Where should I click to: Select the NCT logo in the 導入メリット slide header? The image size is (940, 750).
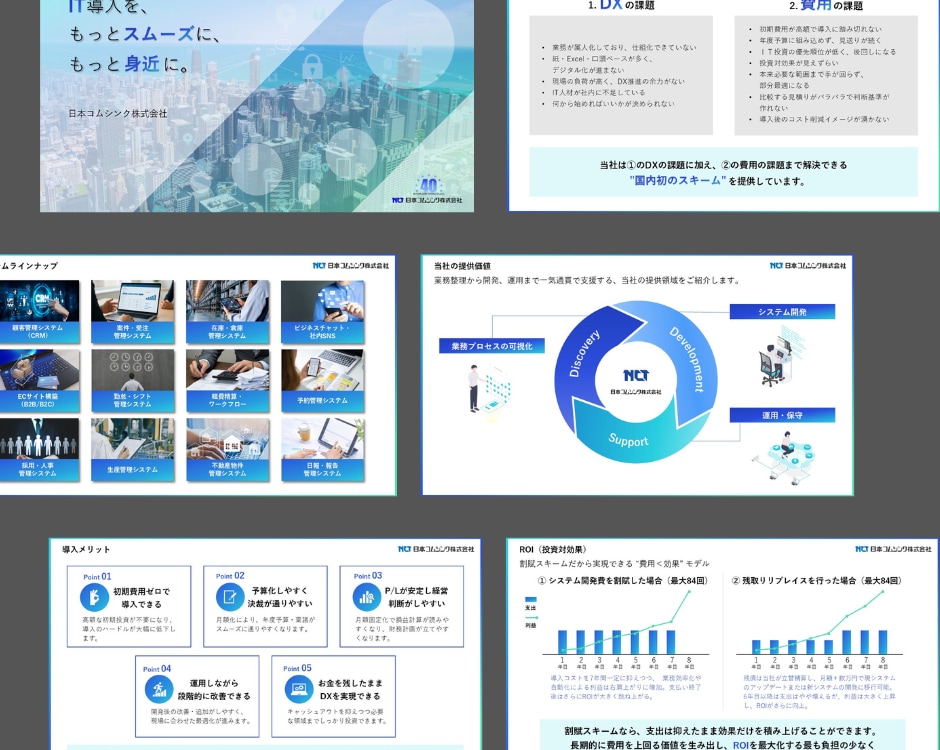tap(436, 549)
